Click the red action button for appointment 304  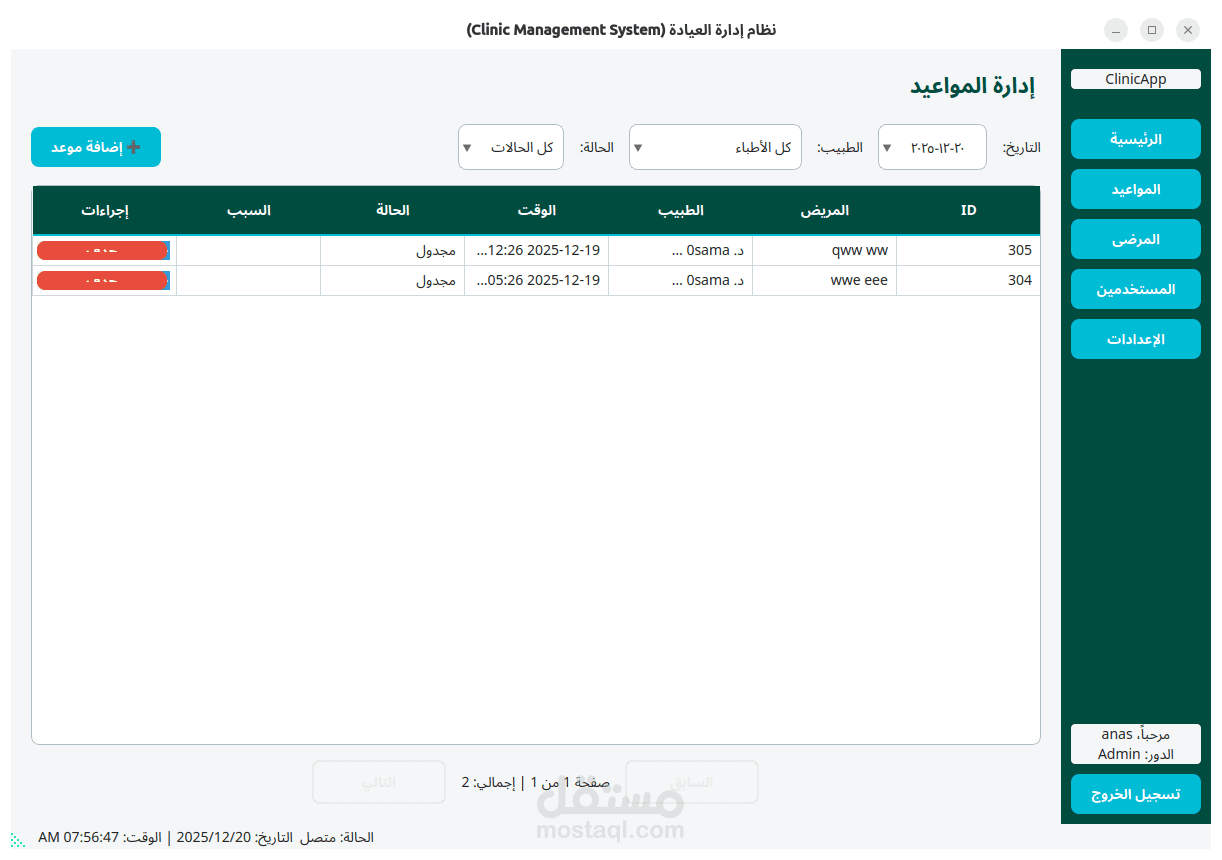click(x=103, y=281)
